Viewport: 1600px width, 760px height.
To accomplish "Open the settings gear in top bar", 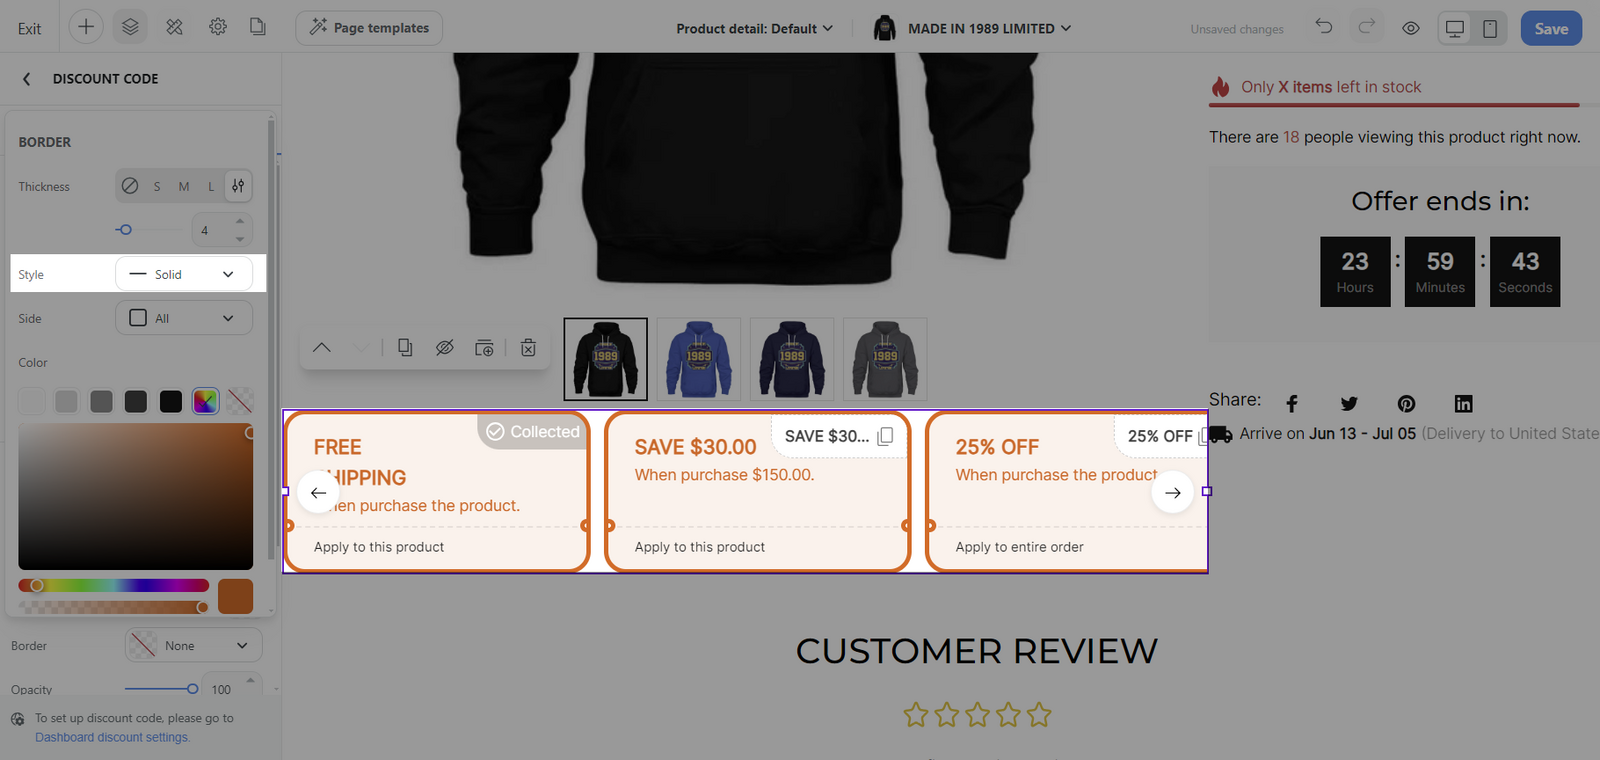I will (218, 27).
